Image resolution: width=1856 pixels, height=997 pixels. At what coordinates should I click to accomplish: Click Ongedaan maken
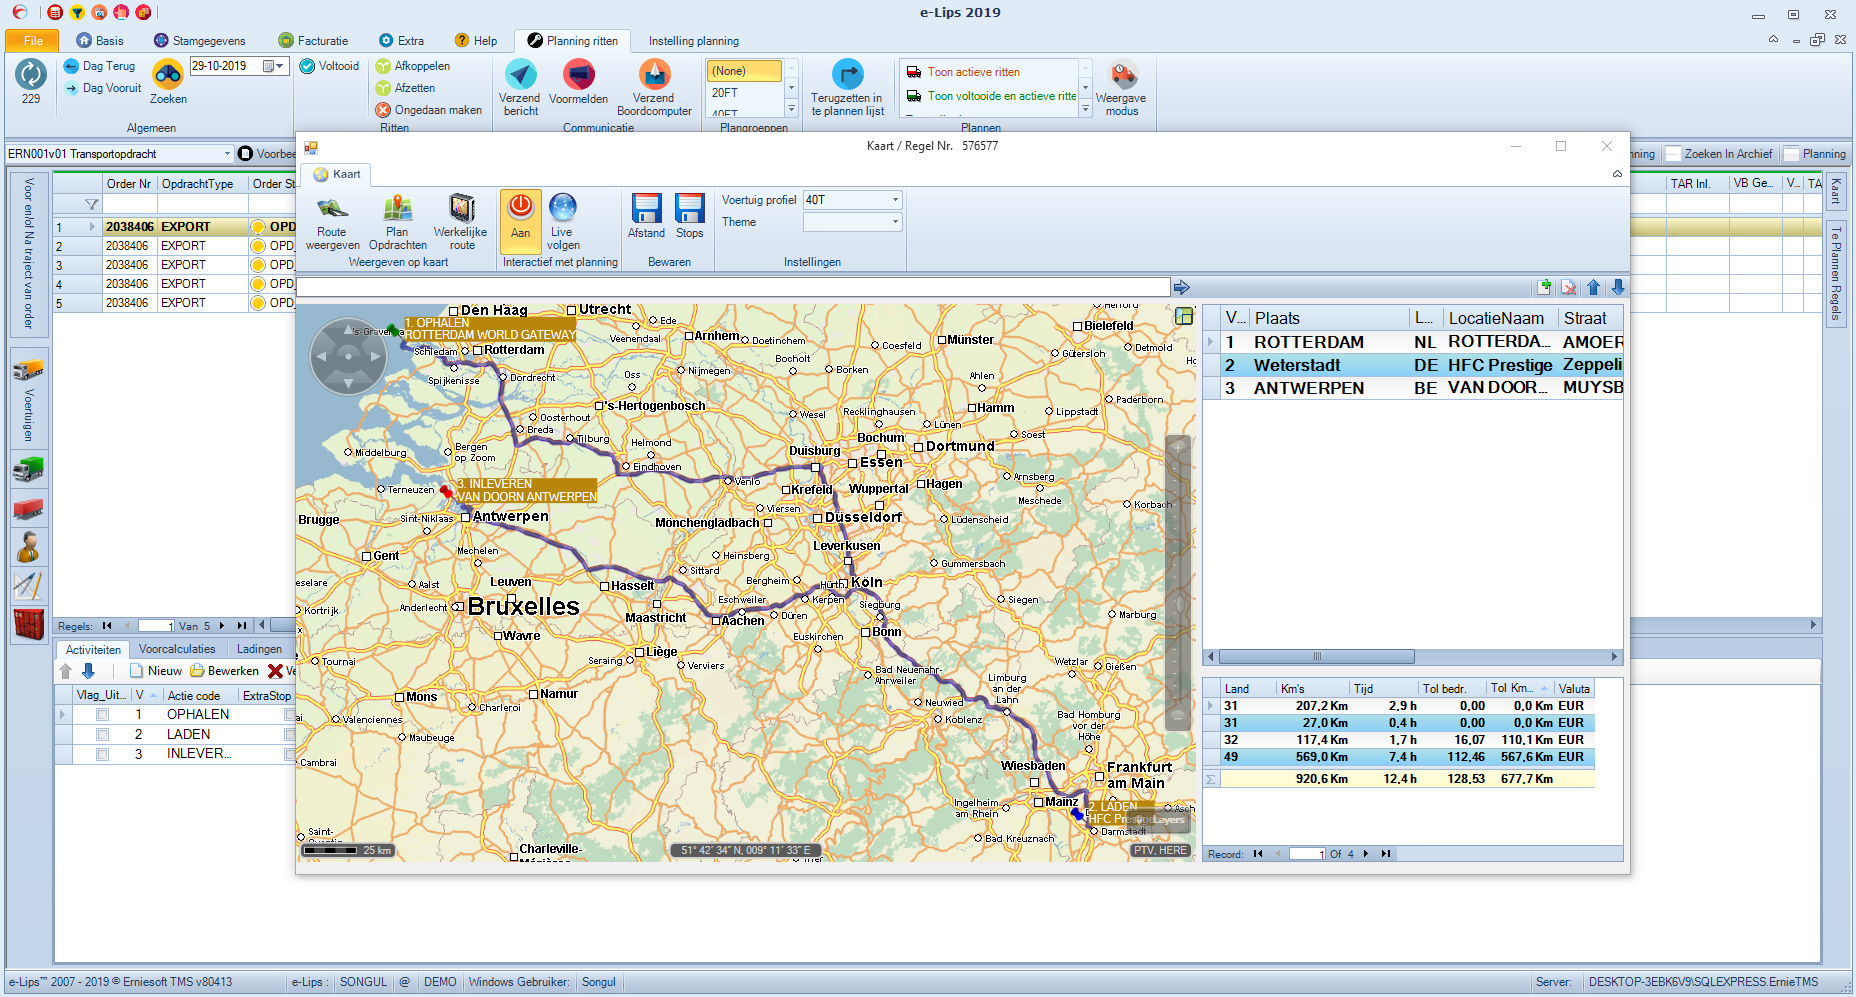(x=429, y=110)
